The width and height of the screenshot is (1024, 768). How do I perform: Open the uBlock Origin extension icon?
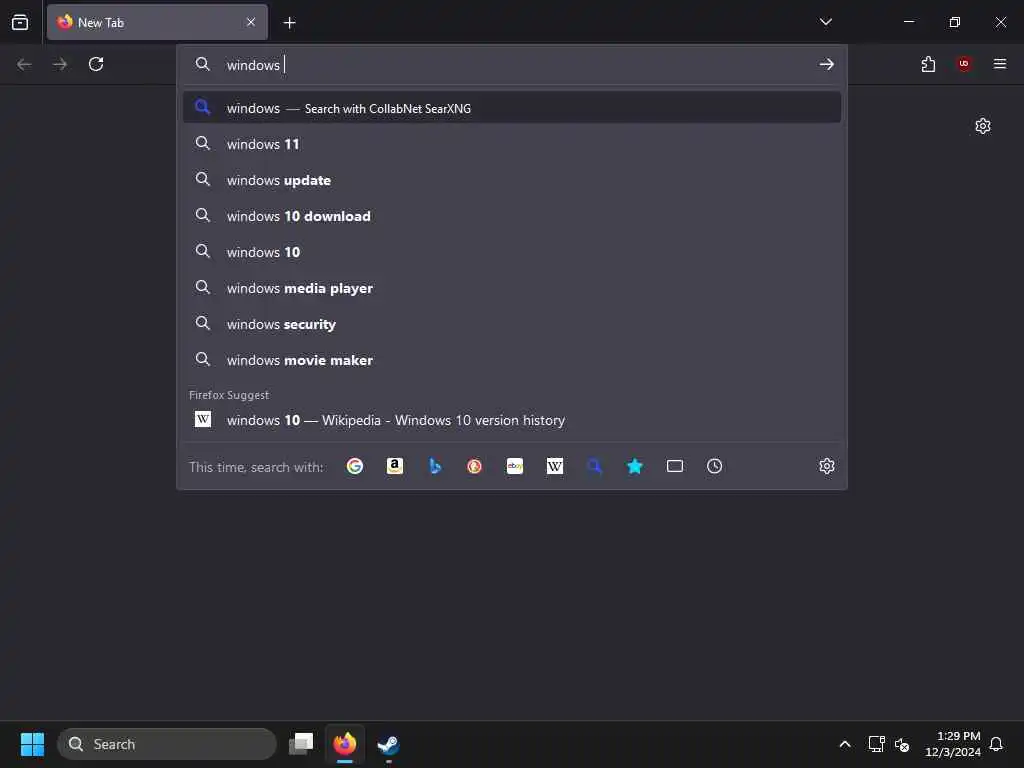[964, 63]
